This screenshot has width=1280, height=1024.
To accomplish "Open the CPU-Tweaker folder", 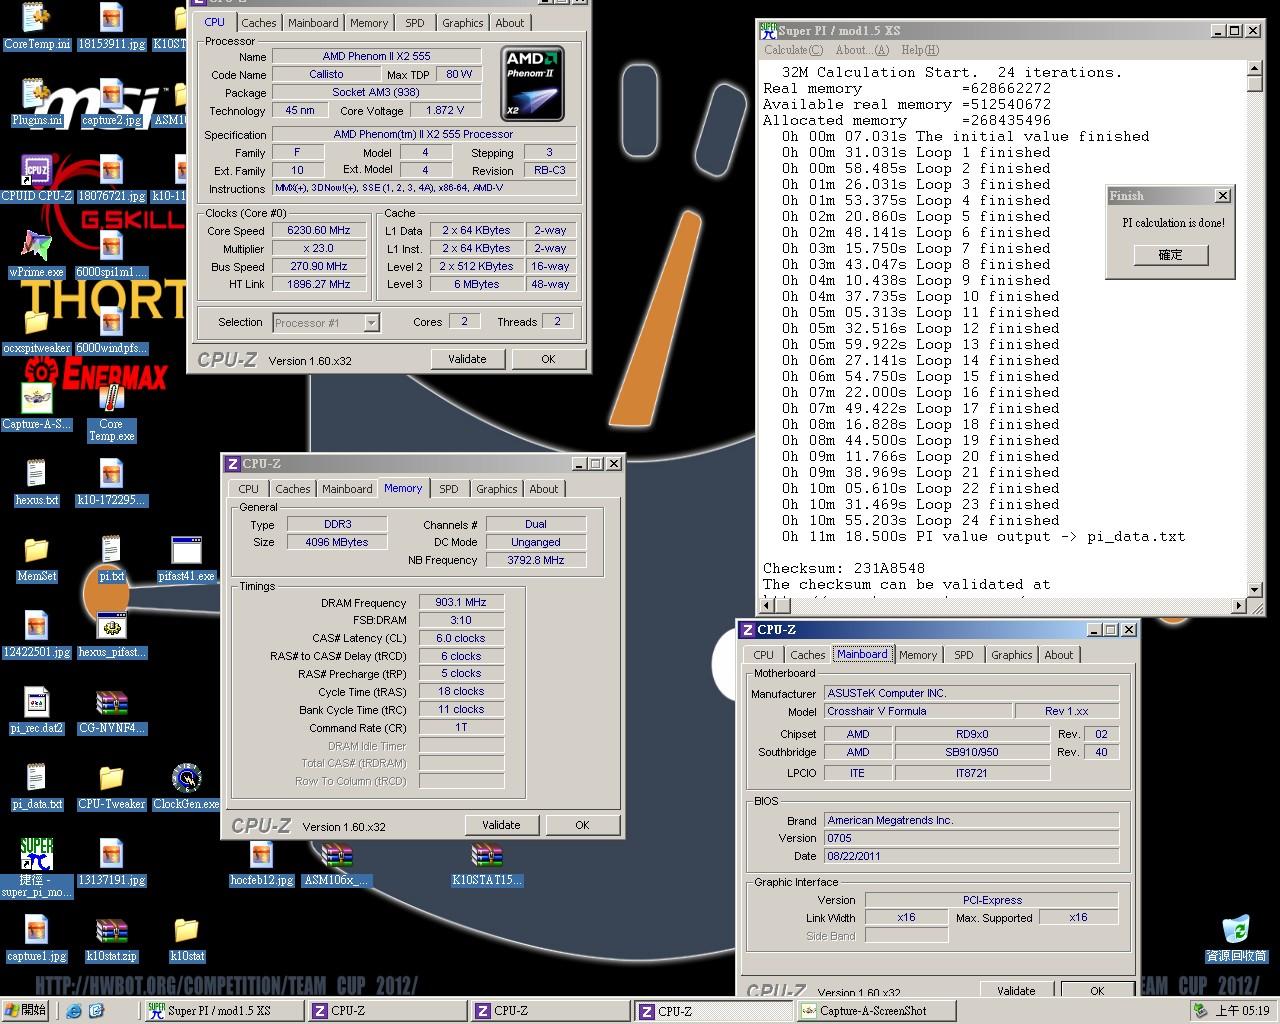I will coord(111,786).
